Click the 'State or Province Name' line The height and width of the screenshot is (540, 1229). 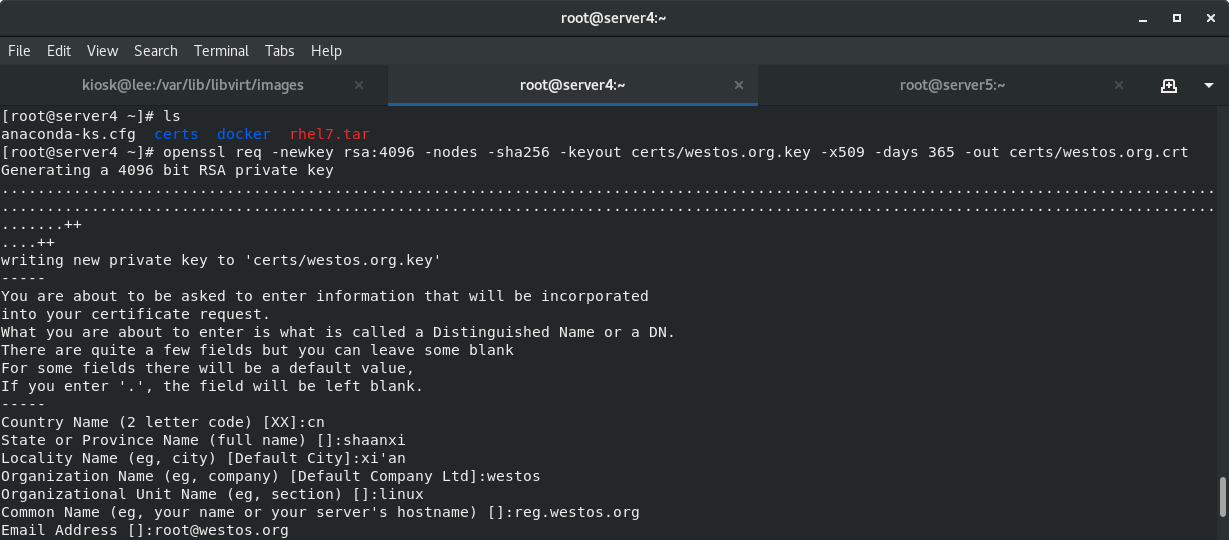203,440
